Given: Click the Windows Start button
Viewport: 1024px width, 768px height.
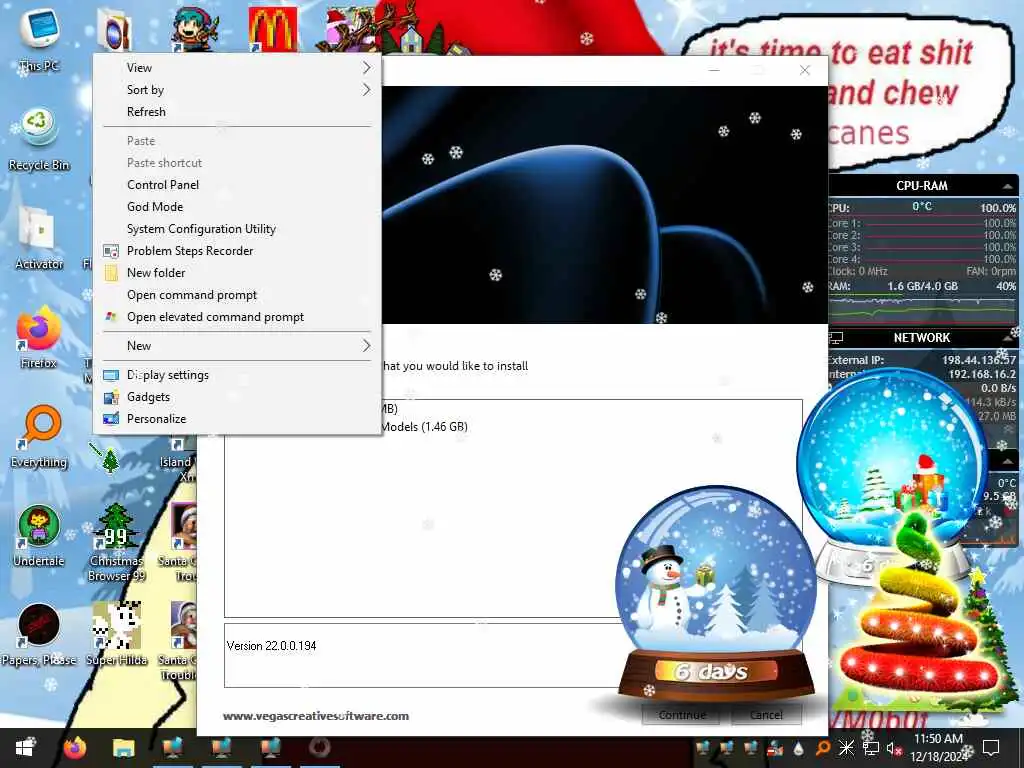Looking at the screenshot, I should (25, 747).
